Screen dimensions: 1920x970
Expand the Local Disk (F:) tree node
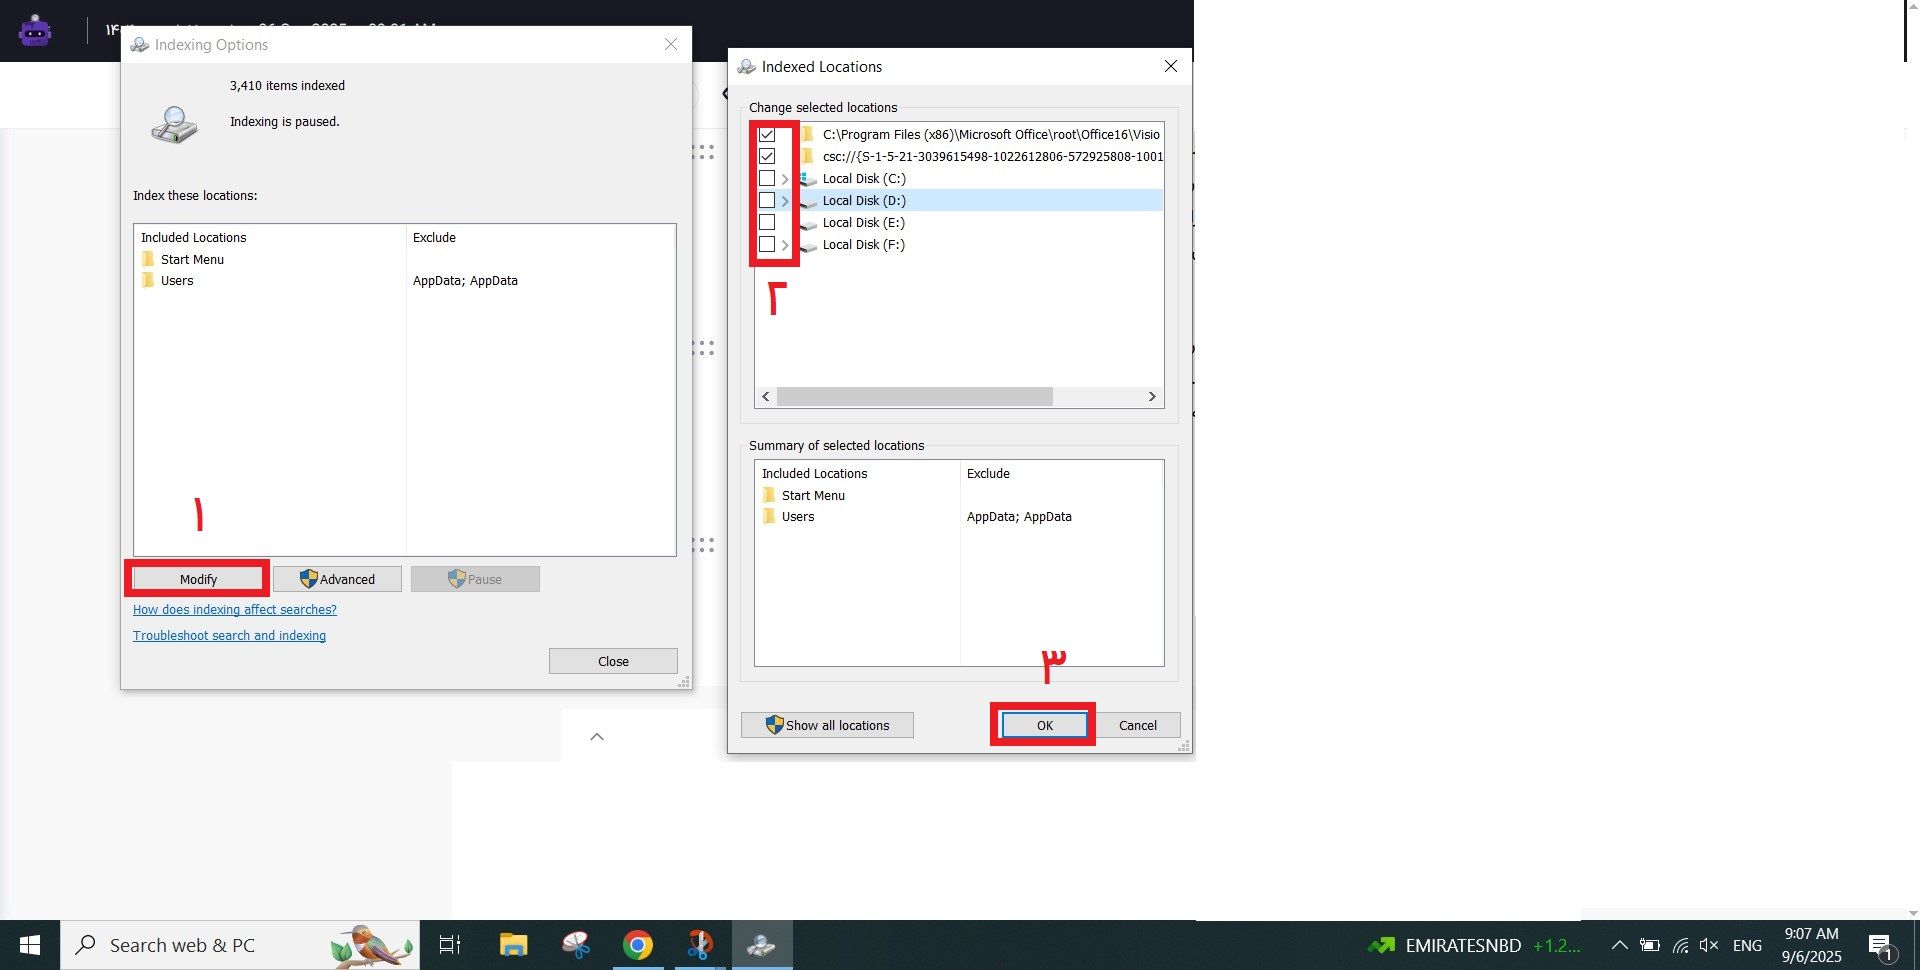coord(785,245)
